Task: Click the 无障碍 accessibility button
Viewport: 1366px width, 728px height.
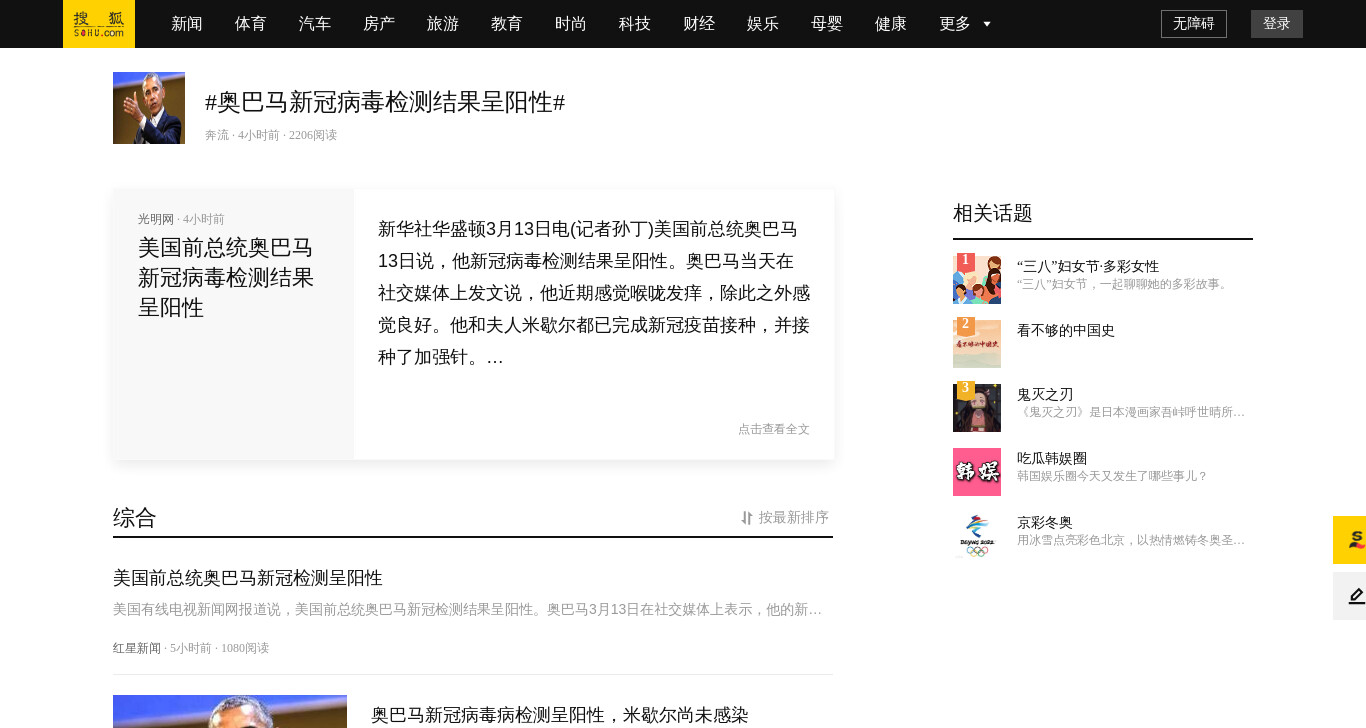Action: [1194, 24]
